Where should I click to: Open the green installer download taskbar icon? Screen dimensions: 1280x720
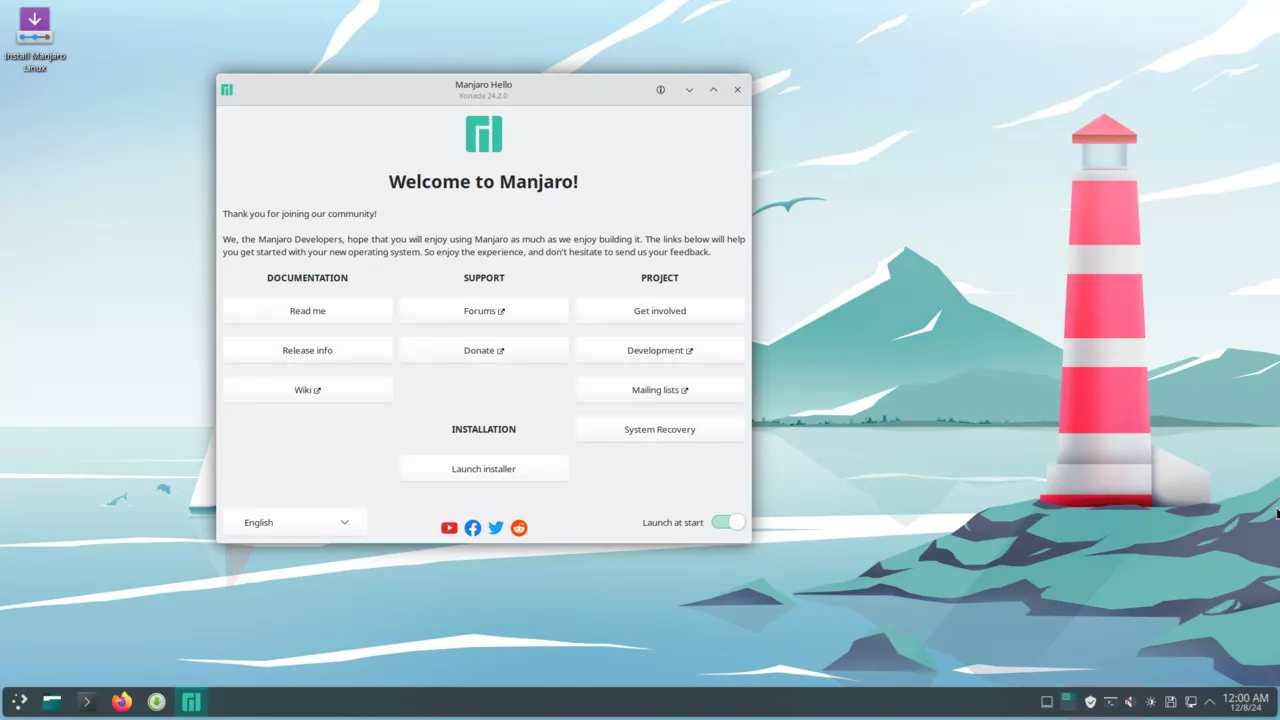pos(157,702)
